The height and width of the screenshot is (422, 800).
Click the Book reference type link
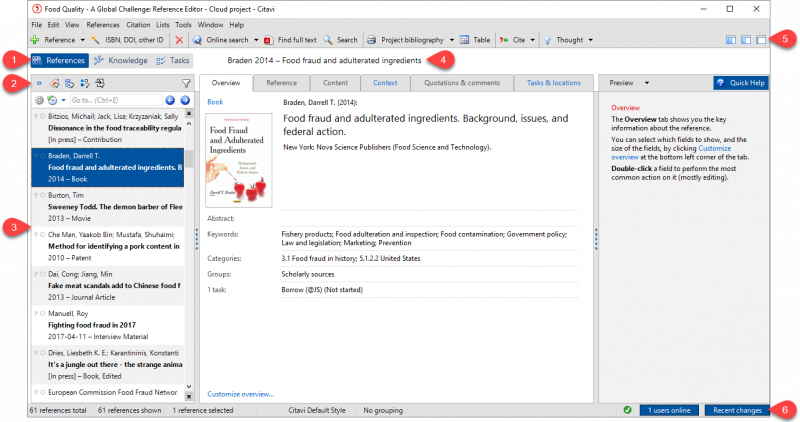(215, 102)
